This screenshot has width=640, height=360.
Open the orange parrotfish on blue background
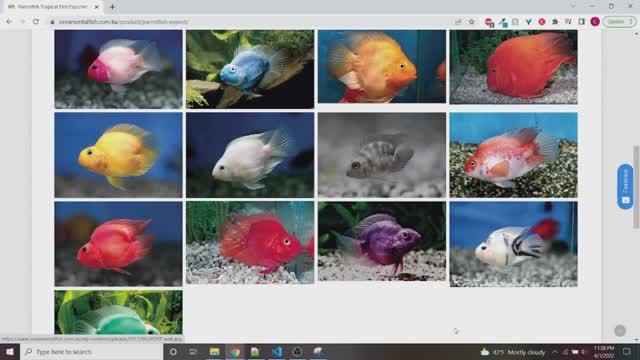coord(382,67)
